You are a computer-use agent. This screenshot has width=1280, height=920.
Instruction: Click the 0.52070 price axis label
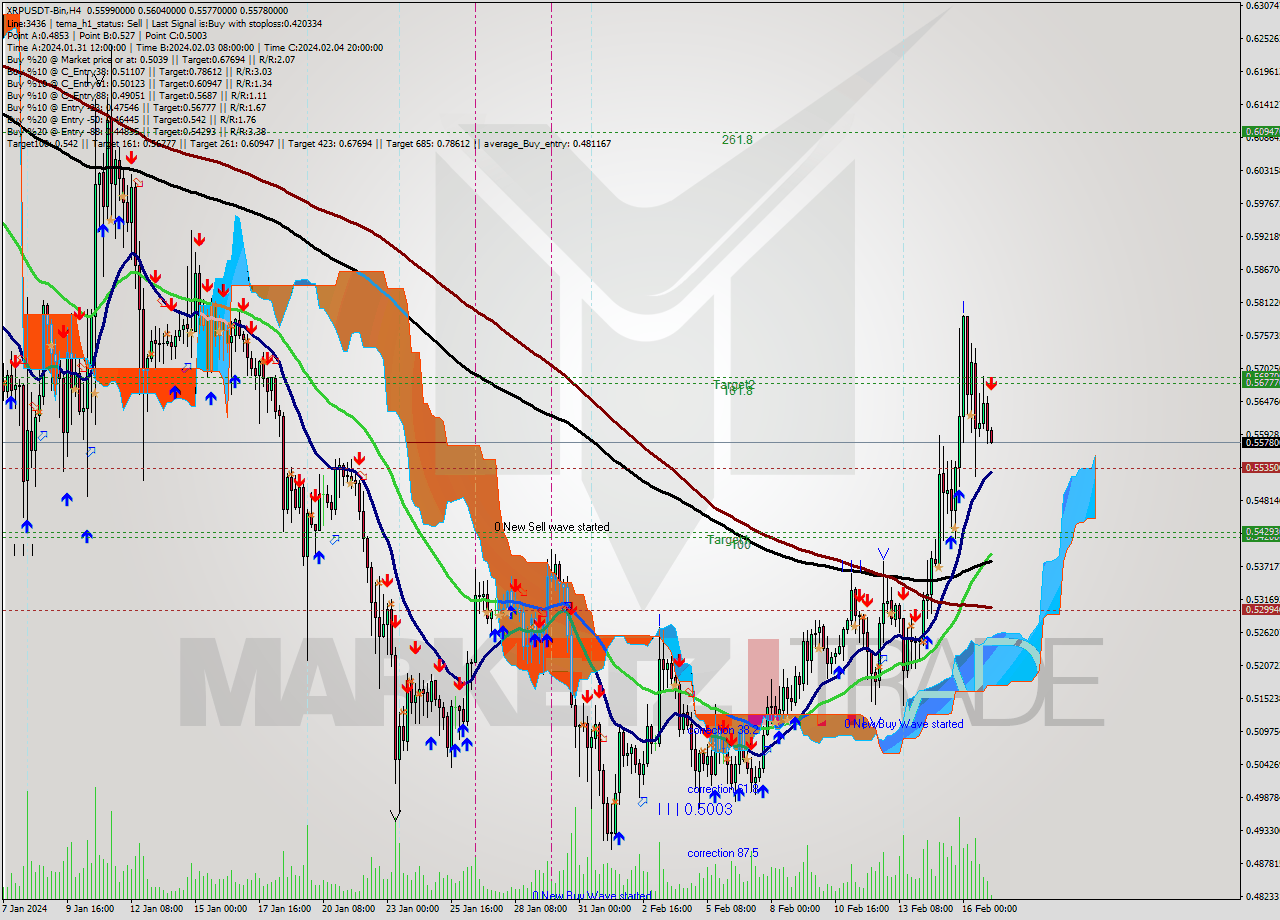[1261, 666]
